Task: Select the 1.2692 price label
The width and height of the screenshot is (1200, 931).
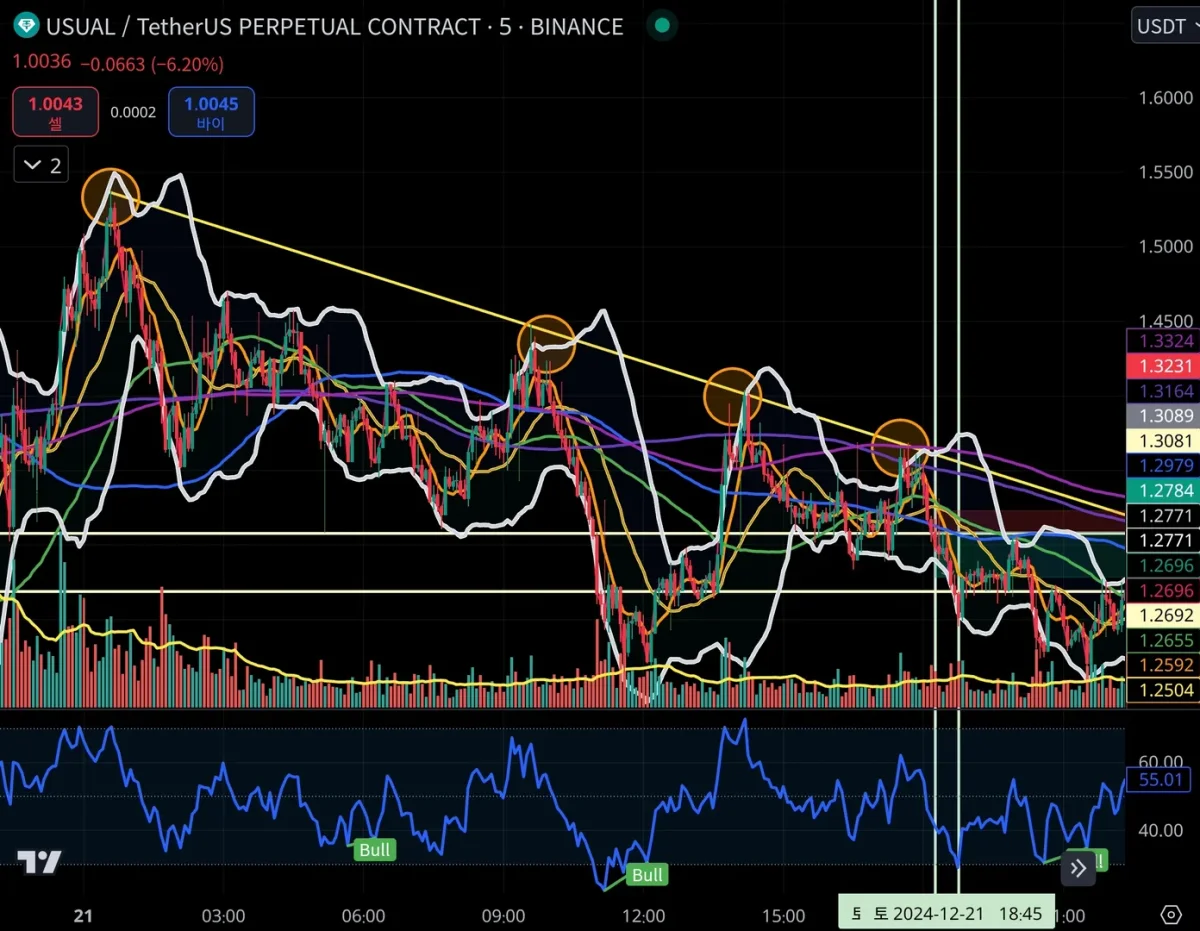Action: pos(1163,616)
